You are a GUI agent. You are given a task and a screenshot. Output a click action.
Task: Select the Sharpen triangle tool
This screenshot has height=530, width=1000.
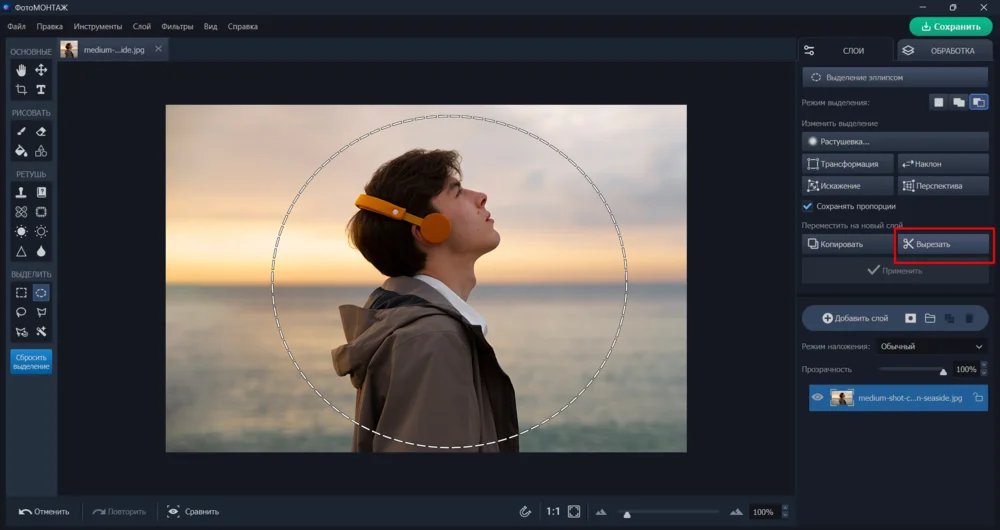tap(21, 251)
